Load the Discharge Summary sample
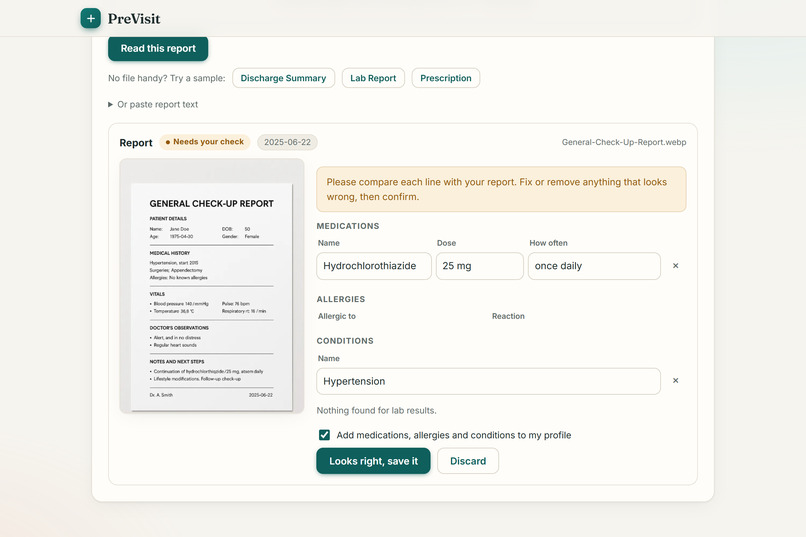Screen dimensions: 806x537 coord(283,78)
